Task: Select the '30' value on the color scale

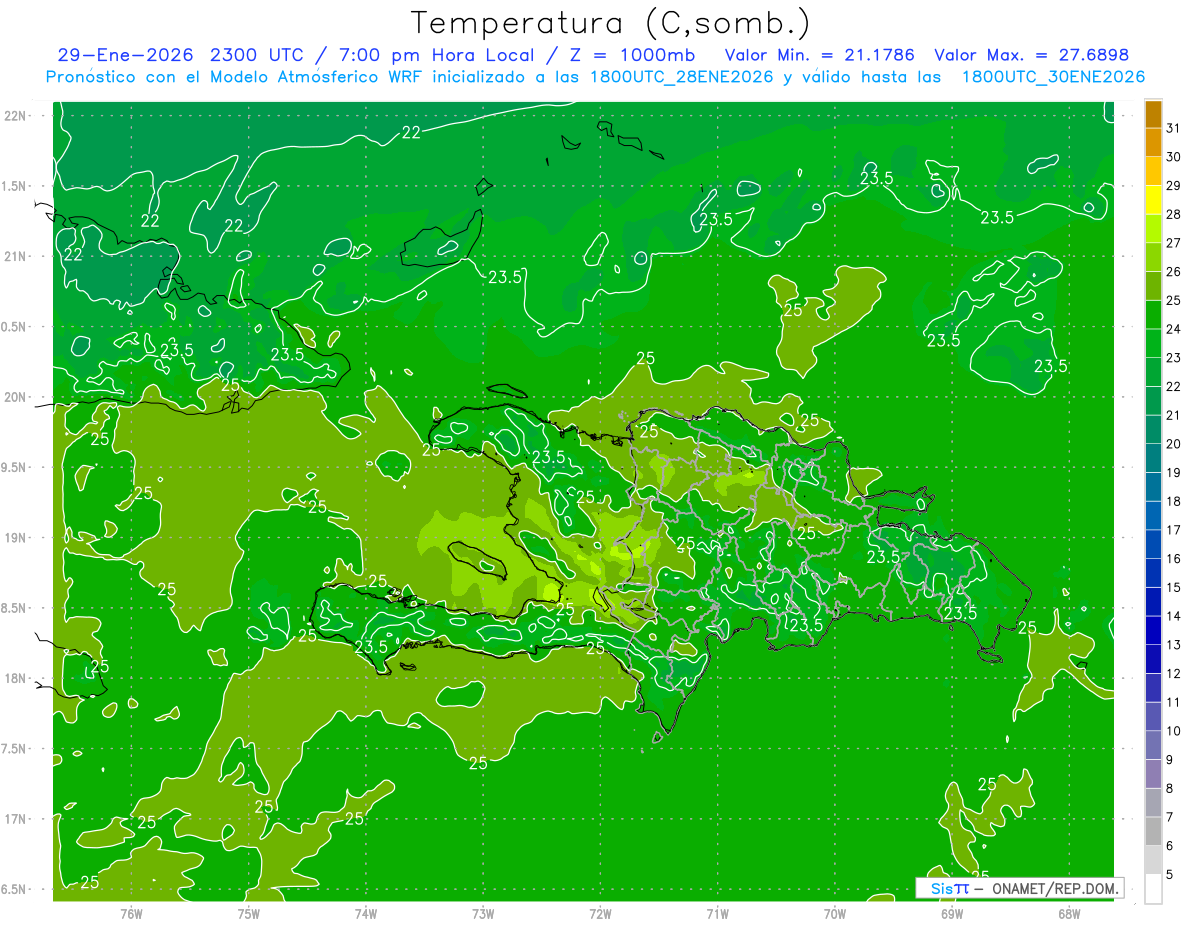Action: [x=1174, y=157]
